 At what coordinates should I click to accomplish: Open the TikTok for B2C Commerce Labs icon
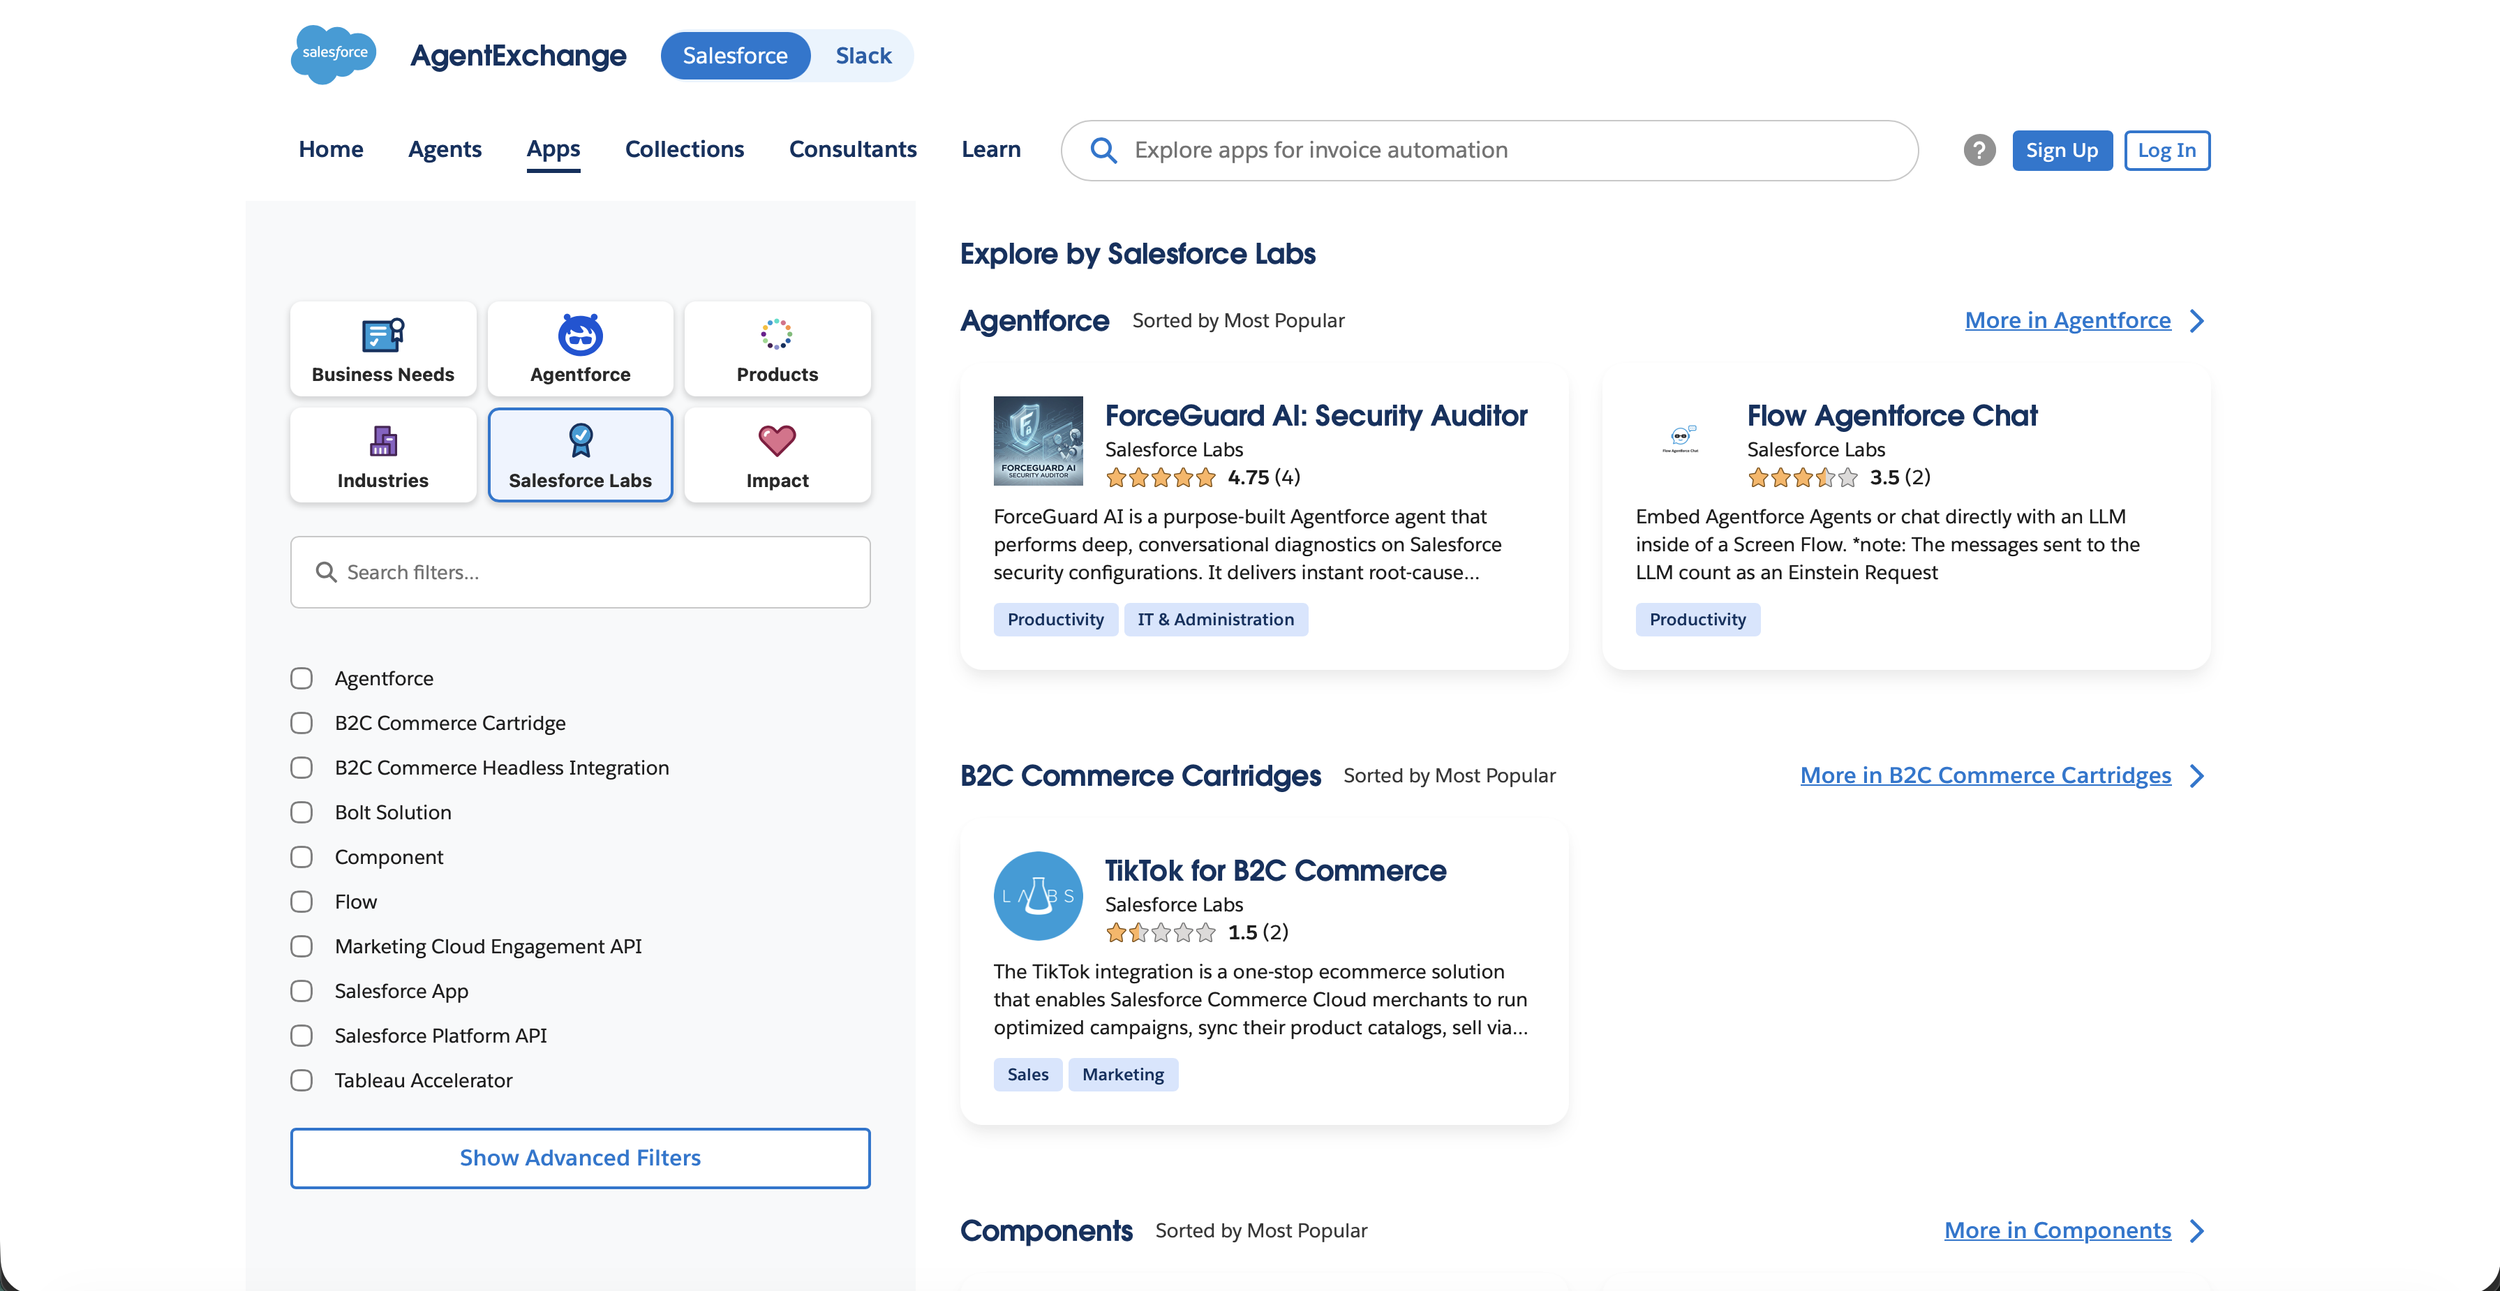(1038, 896)
